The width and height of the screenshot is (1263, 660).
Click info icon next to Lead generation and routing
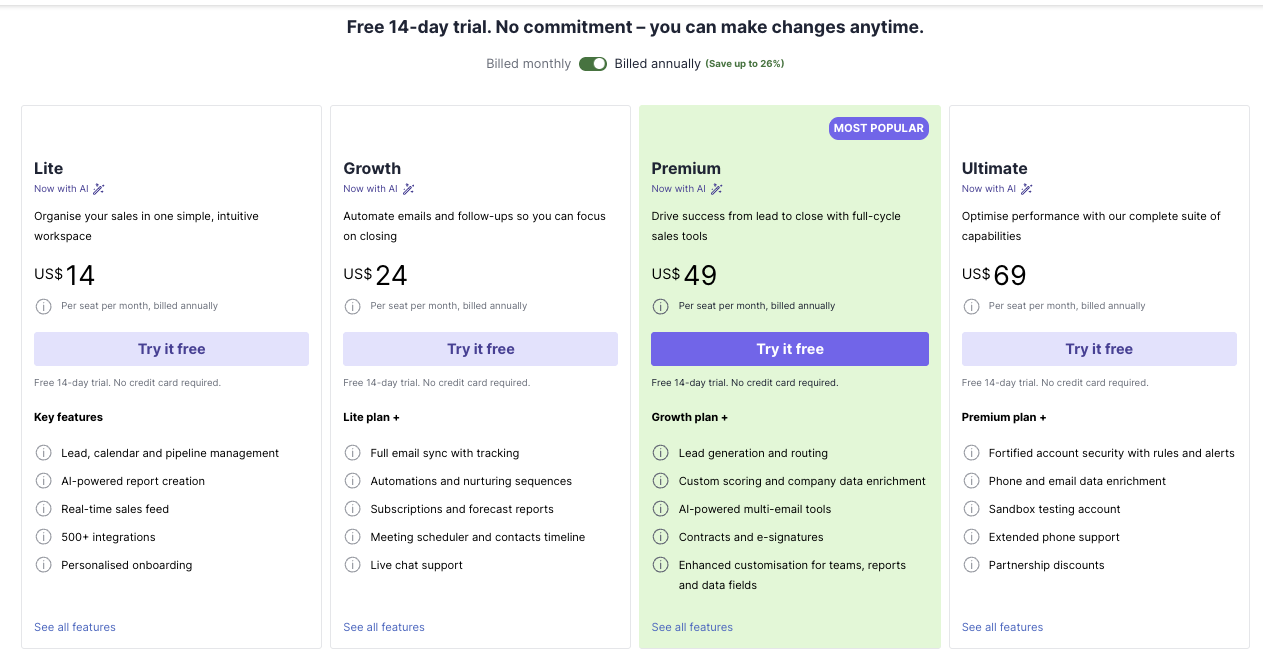click(x=660, y=453)
